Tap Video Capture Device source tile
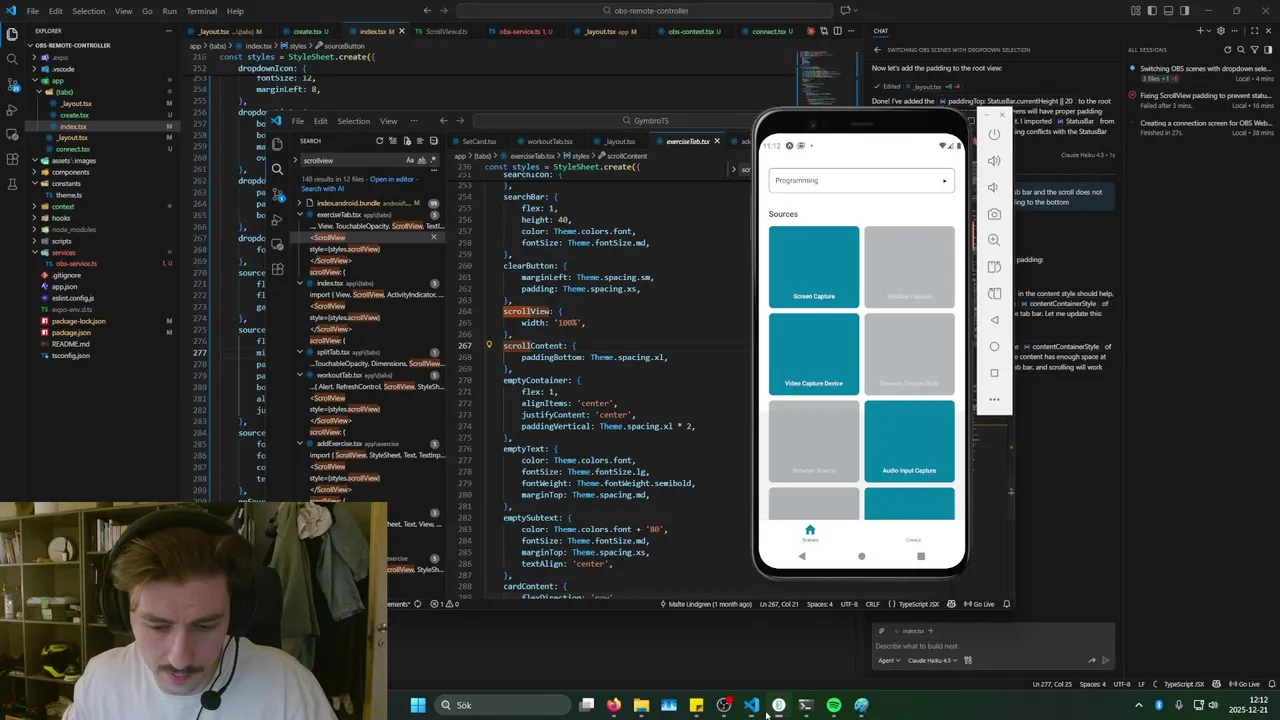This screenshot has width=1280, height=720. click(814, 354)
